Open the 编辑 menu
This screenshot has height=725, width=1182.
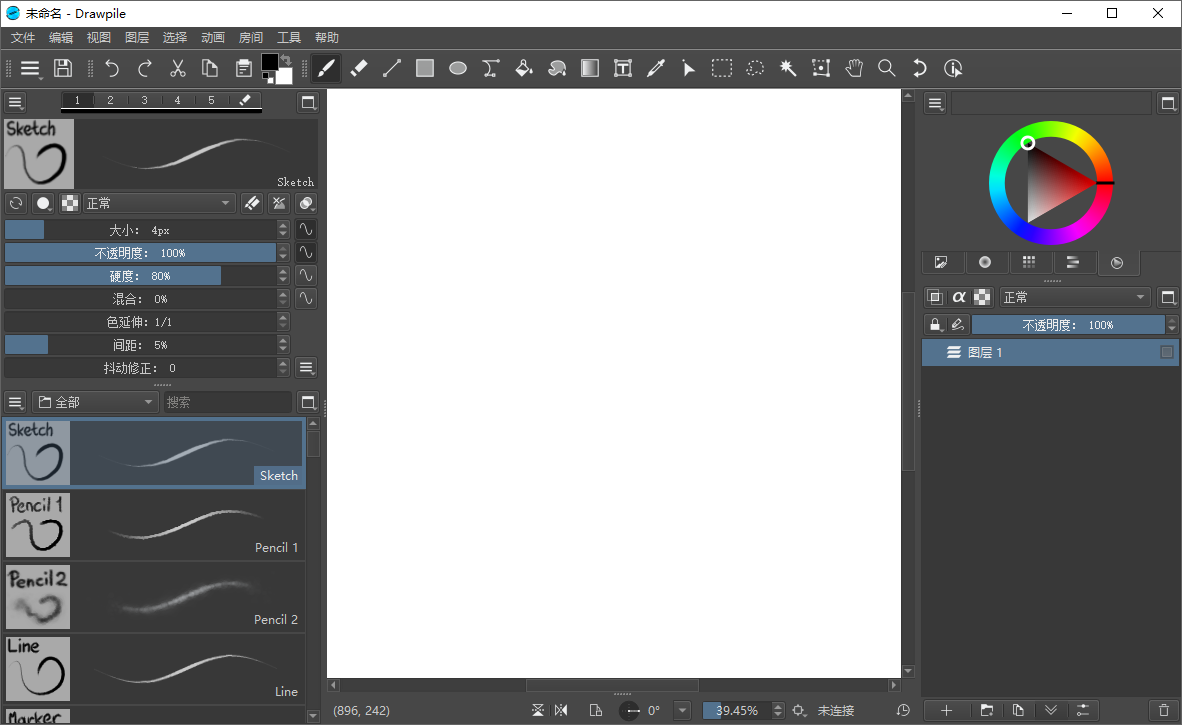[x=61, y=38]
